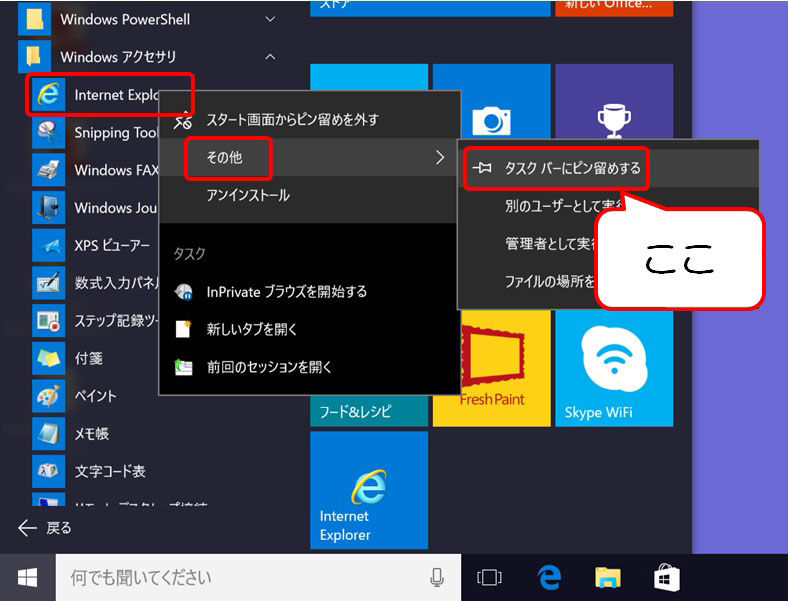This screenshot has height=601, width=788.
Task: Click the Windows PowerShell folder icon
Action: coord(34,19)
